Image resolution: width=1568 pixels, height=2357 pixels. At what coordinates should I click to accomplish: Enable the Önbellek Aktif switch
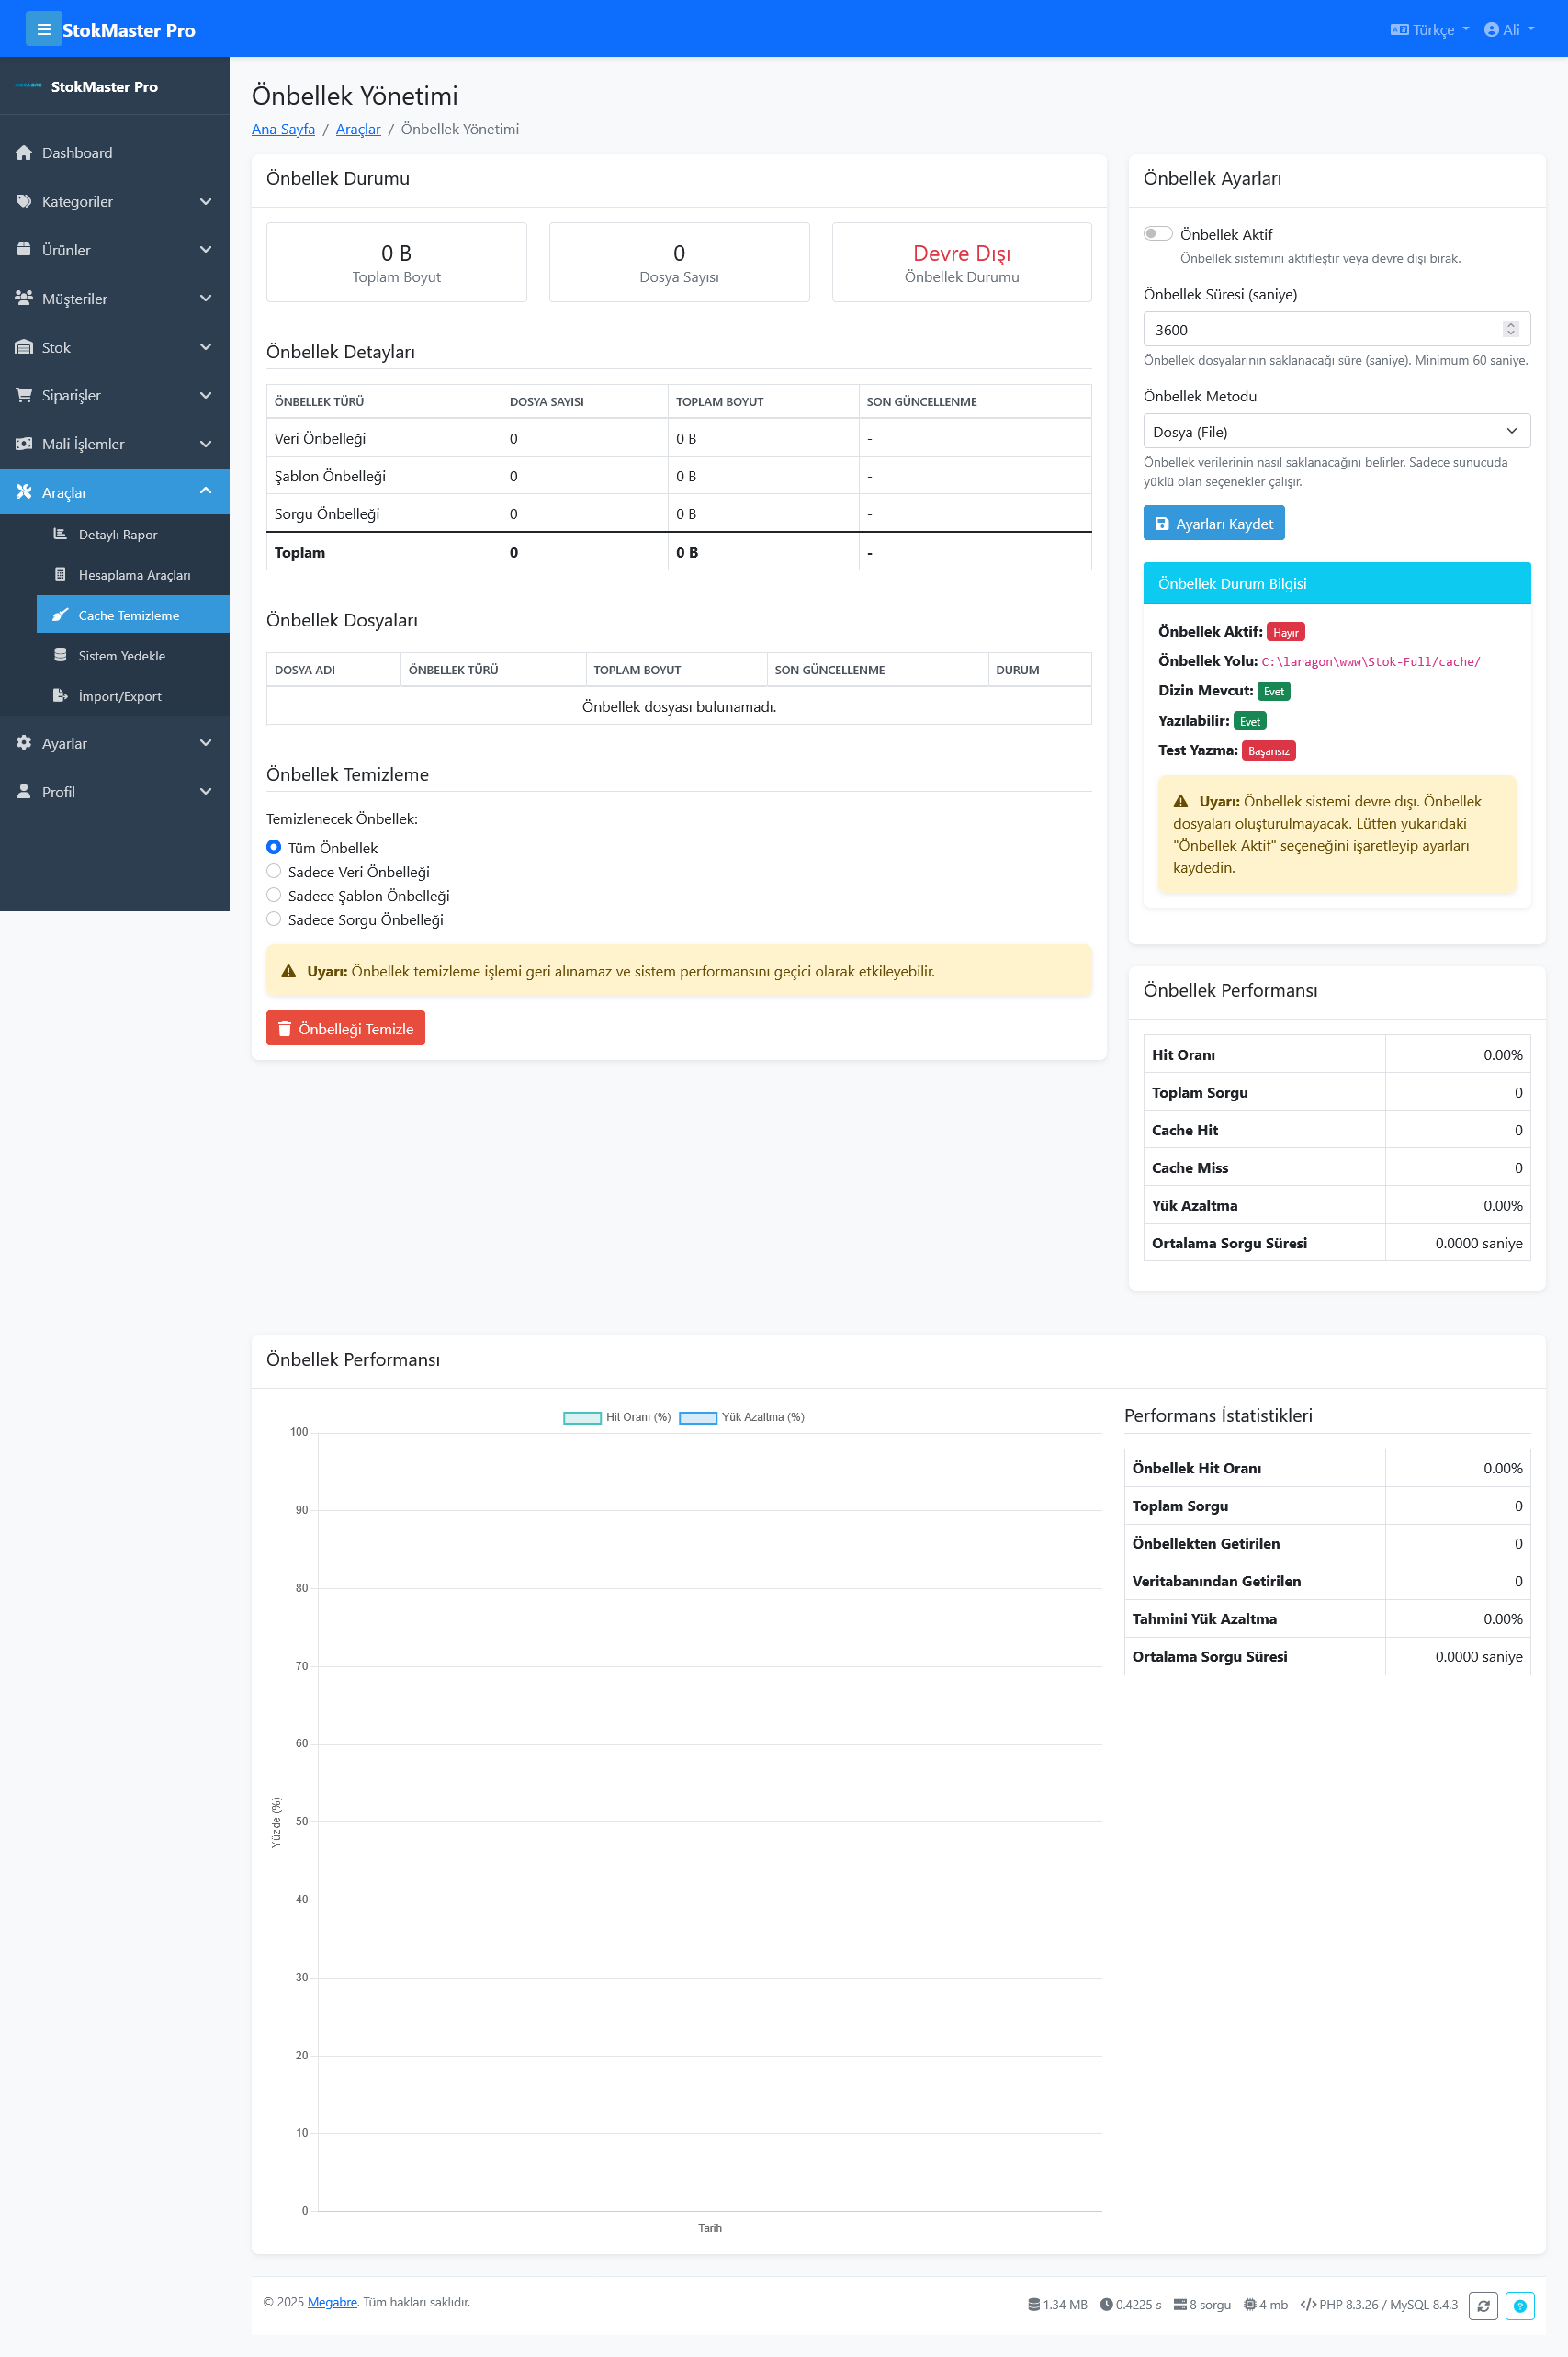(1158, 233)
